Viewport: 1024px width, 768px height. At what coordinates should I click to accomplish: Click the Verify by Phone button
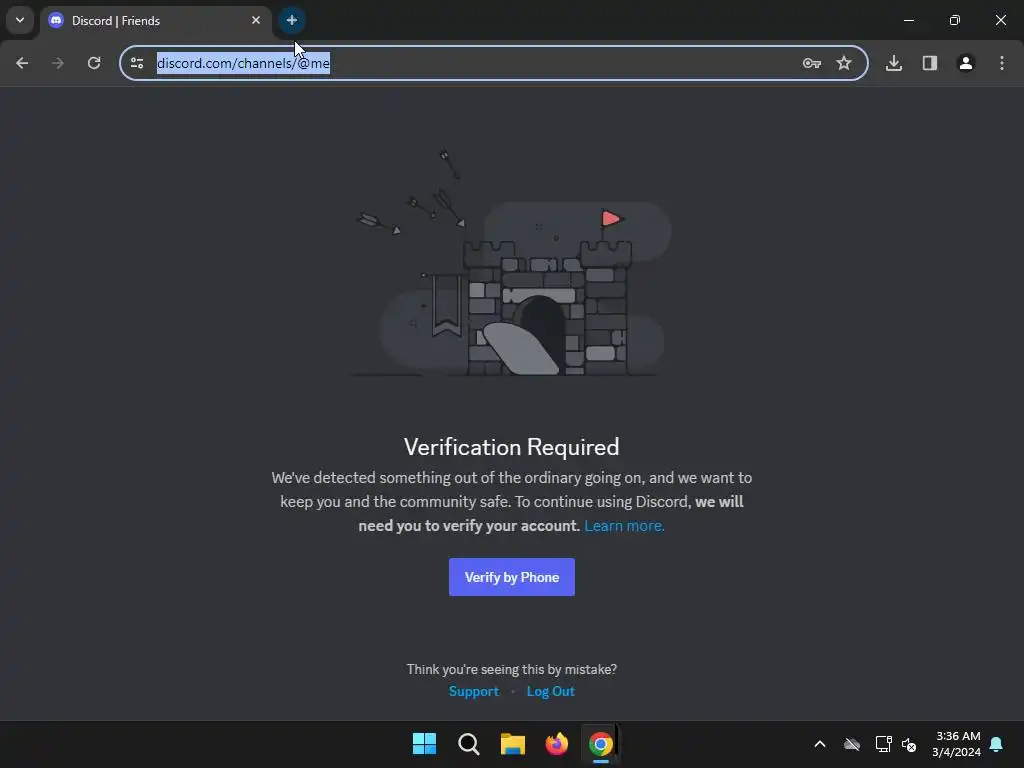click(511, 577)
